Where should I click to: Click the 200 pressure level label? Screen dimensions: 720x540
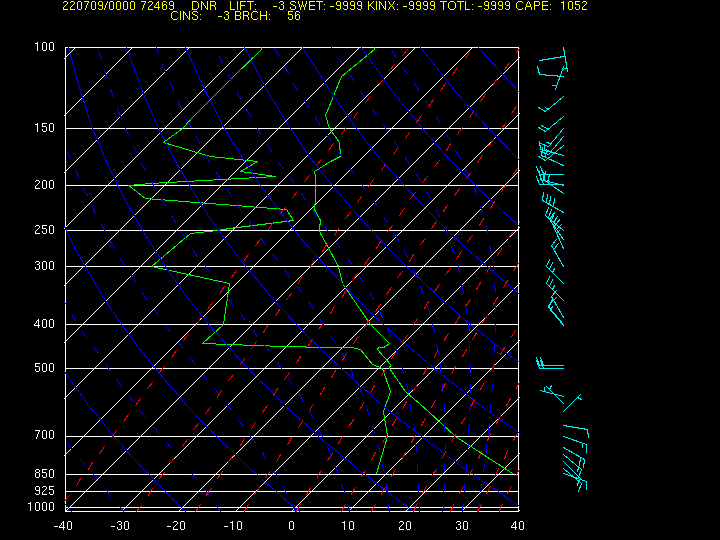point(45,185)
